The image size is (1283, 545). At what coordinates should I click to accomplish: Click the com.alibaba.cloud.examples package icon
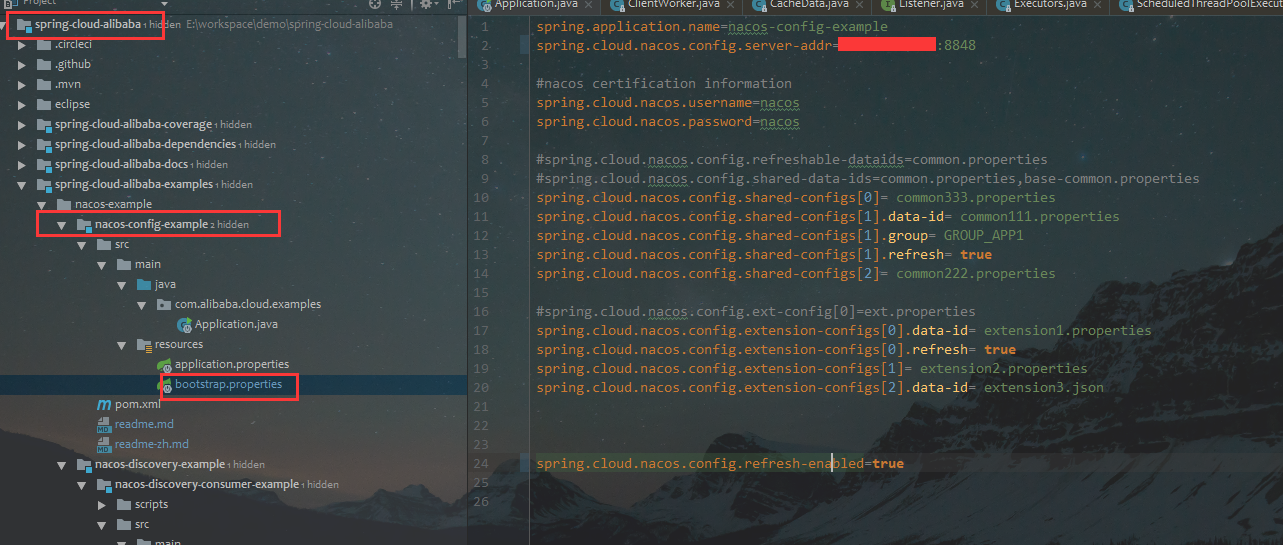(x=164, y=304)
